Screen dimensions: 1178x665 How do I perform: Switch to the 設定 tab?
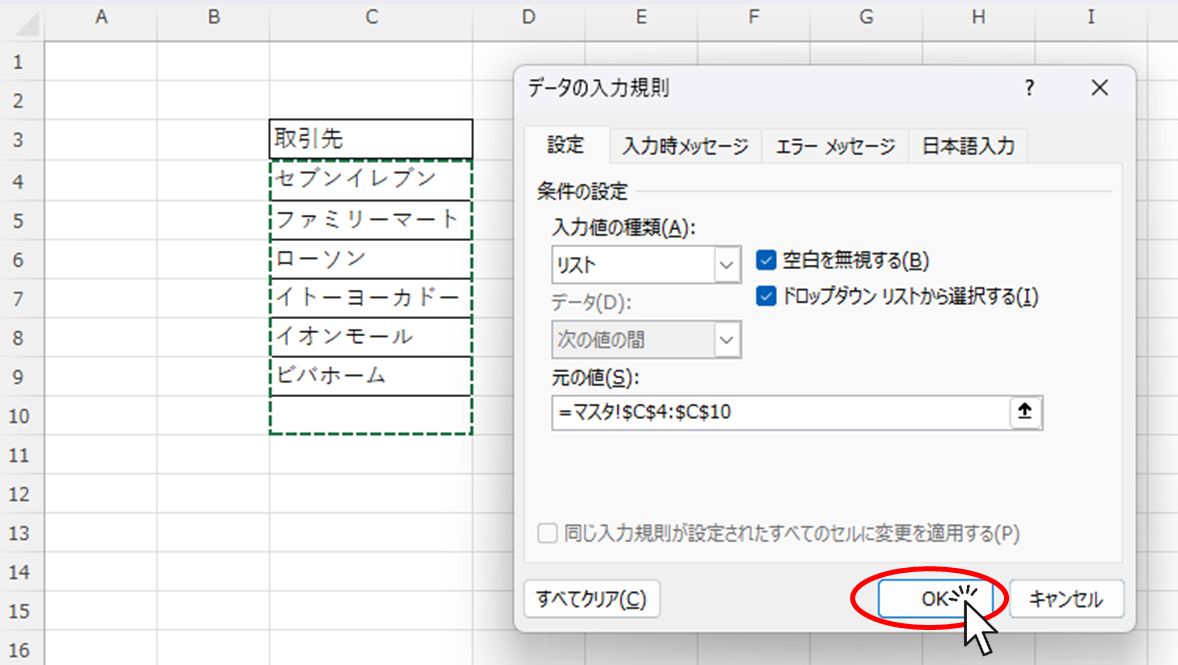pos(566,144)
